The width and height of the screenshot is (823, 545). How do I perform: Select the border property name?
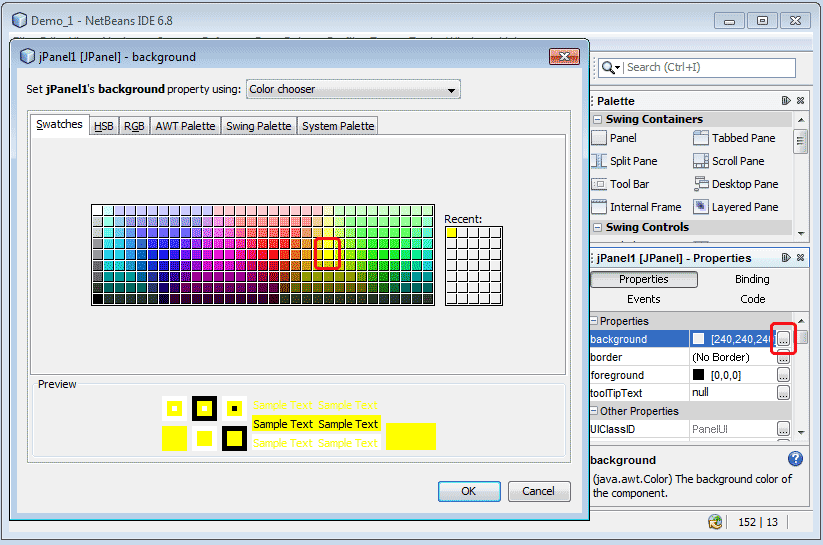(606, 357)
